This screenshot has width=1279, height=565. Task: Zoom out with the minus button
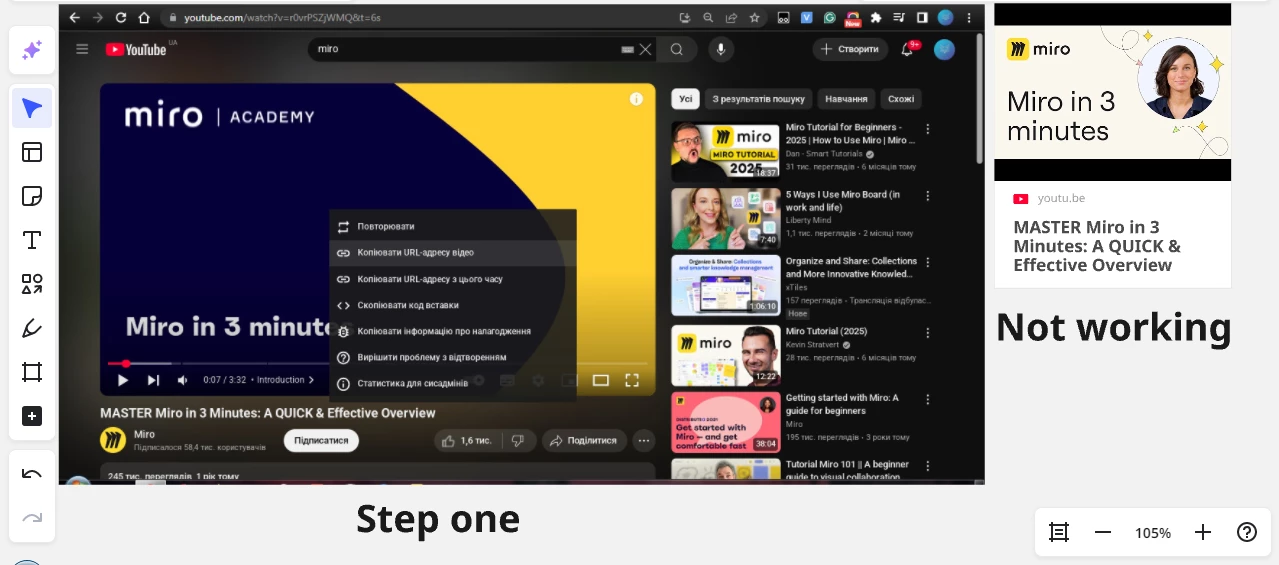click(1103, 533)
